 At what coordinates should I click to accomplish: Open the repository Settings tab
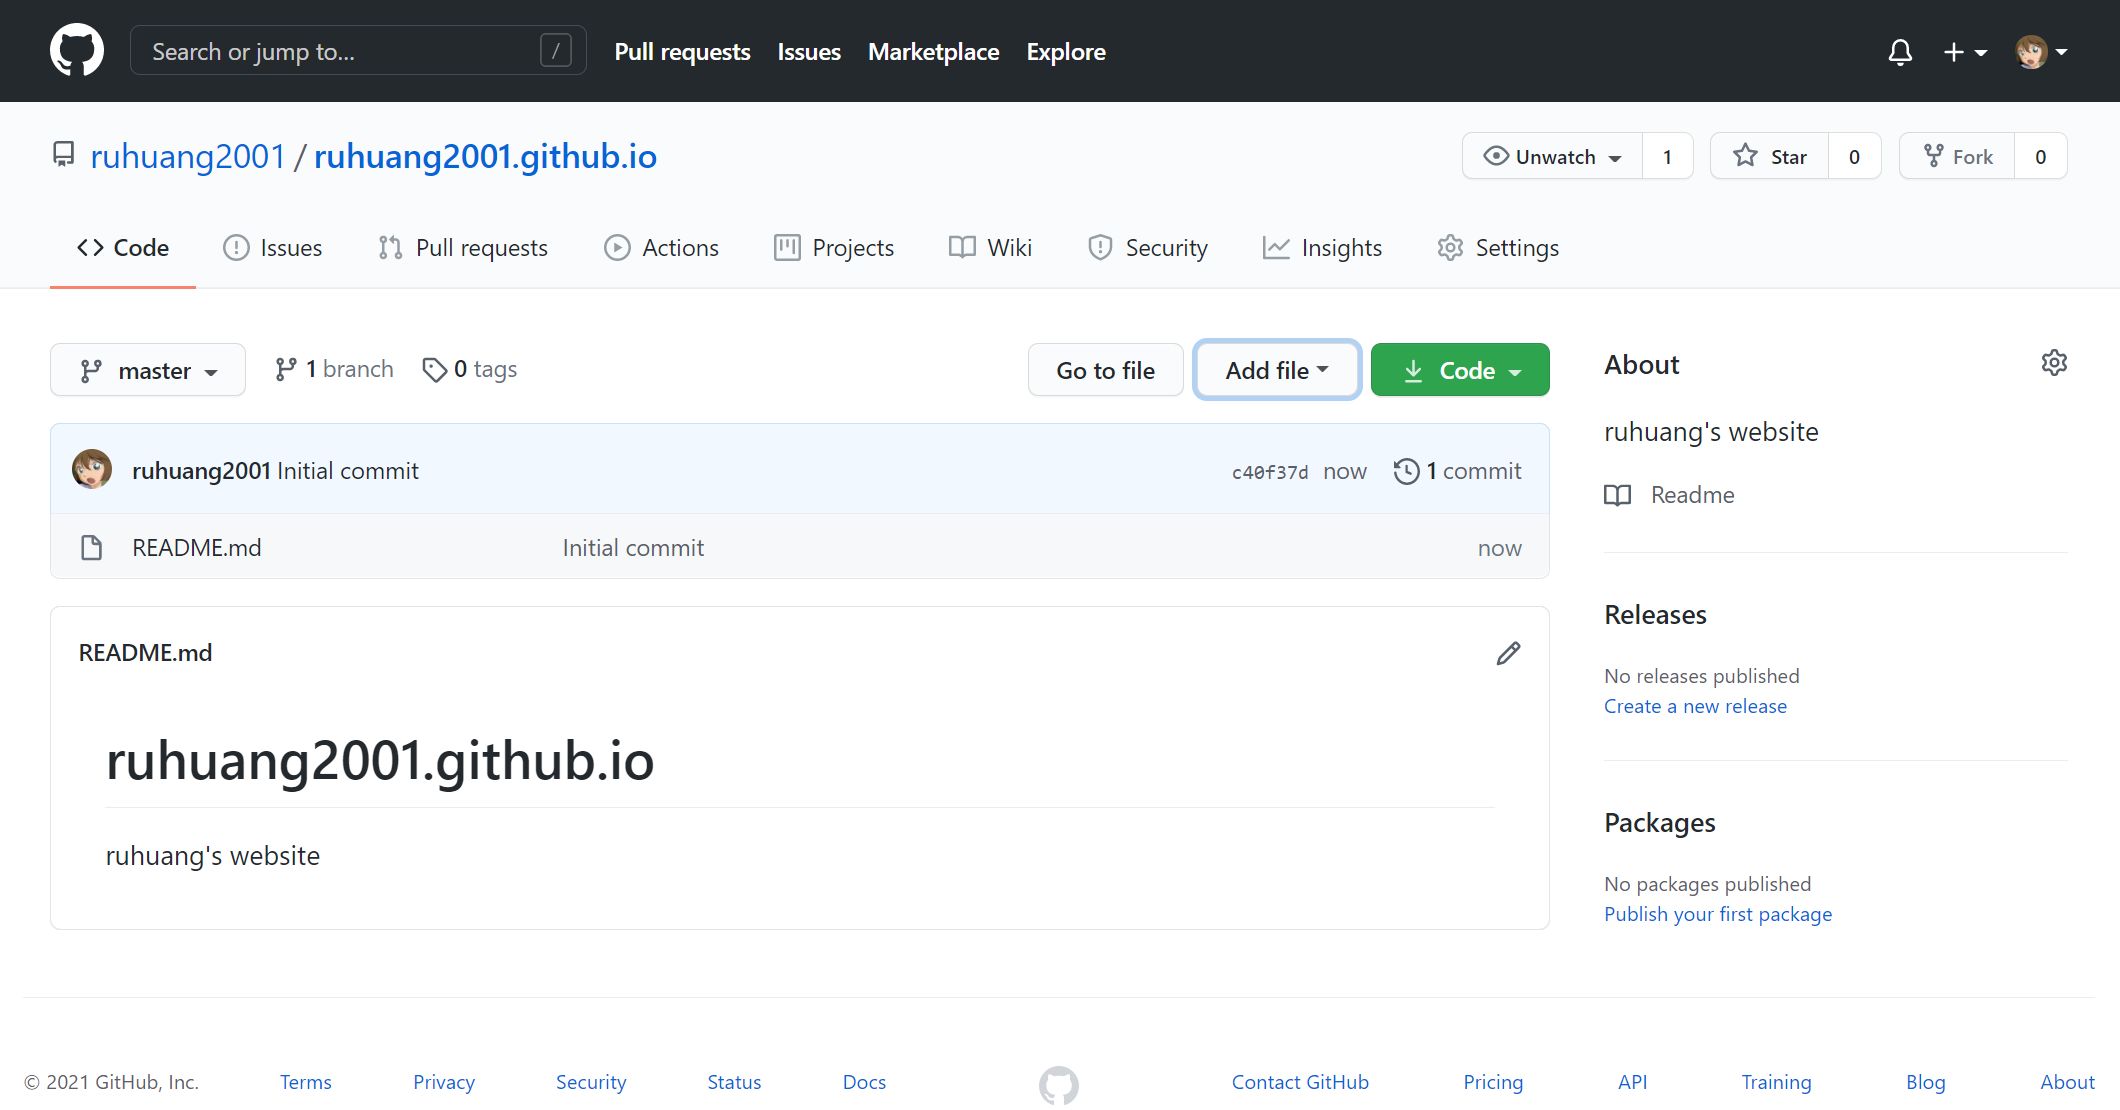coord(1498,248)
